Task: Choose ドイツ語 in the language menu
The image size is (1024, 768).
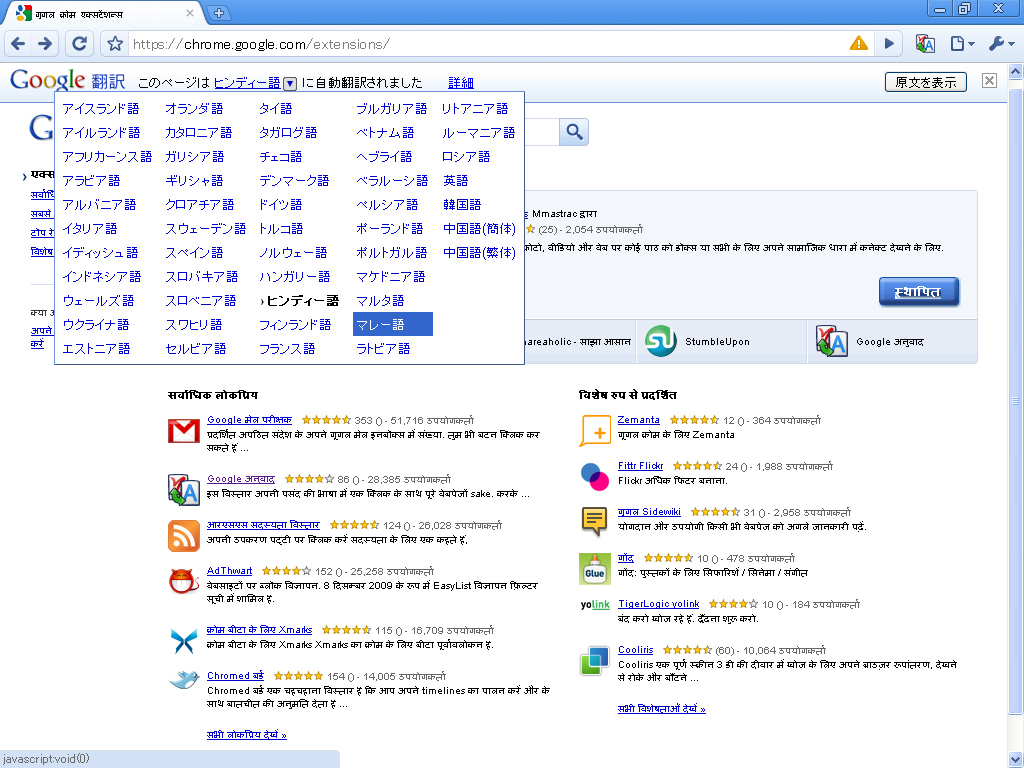Action: click(x=280, y=204)
